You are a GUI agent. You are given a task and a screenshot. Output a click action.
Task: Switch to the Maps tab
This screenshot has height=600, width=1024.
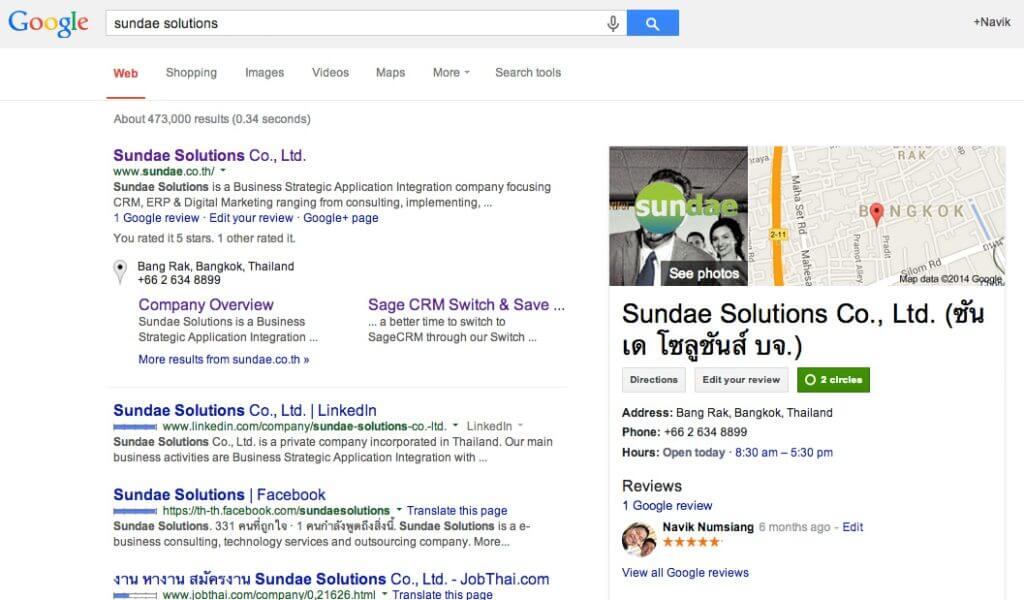coord(390,73)
